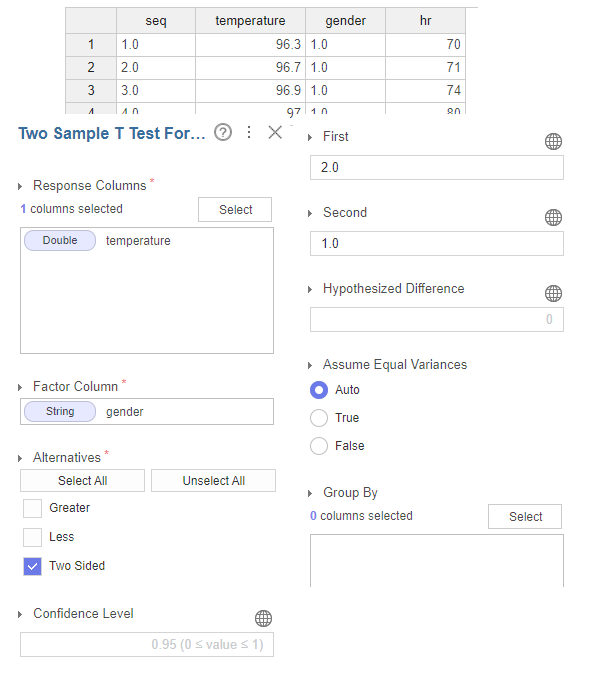Collapse the Second section

(310, 214)
